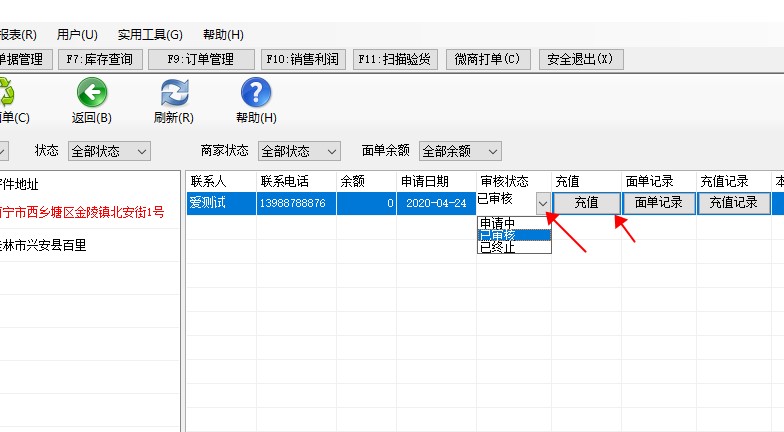The image size is (784, 432).
Task: Choose 已终止 from the status list
Action: coord(513,247)
